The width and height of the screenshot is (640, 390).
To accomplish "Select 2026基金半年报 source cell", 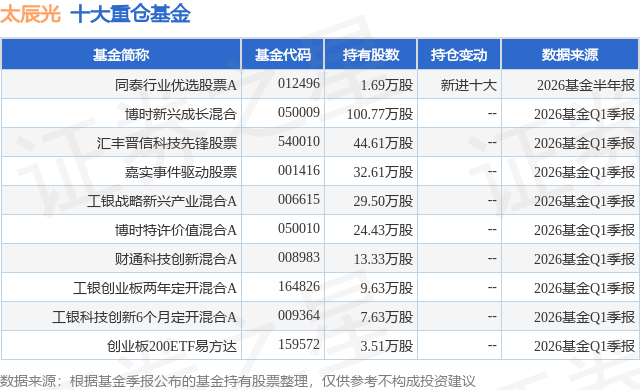I will [586, 85].
